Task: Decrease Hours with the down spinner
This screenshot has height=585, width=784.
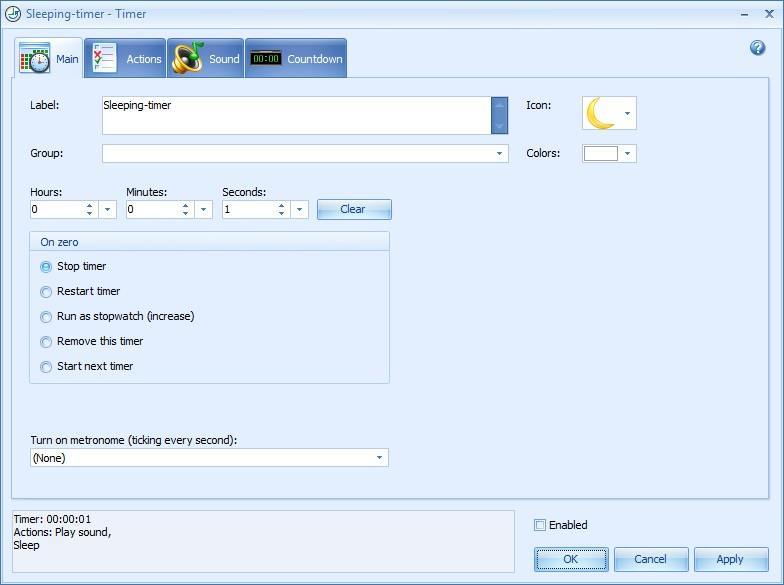Action: point(90,214)
